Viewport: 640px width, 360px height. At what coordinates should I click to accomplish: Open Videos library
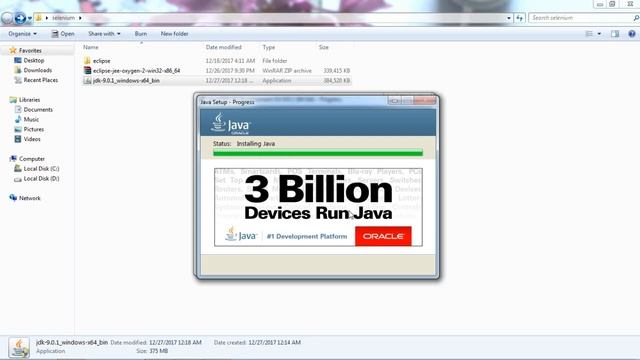point(32,139)
